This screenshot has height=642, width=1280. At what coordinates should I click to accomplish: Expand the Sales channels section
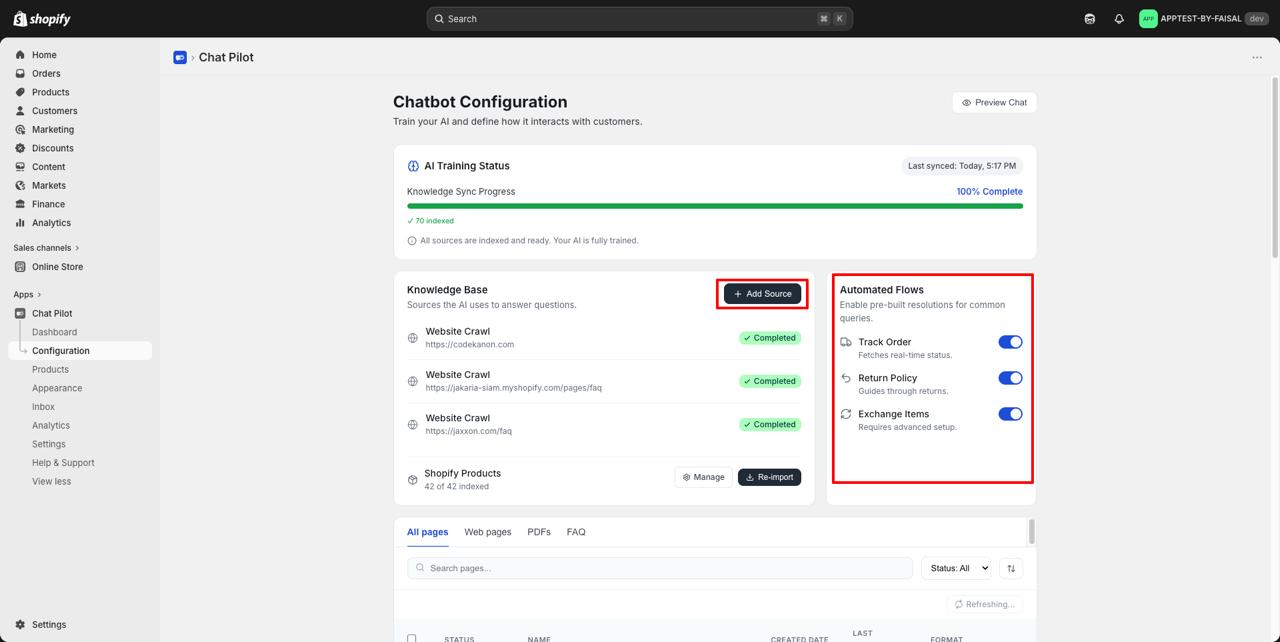(46, 248)
